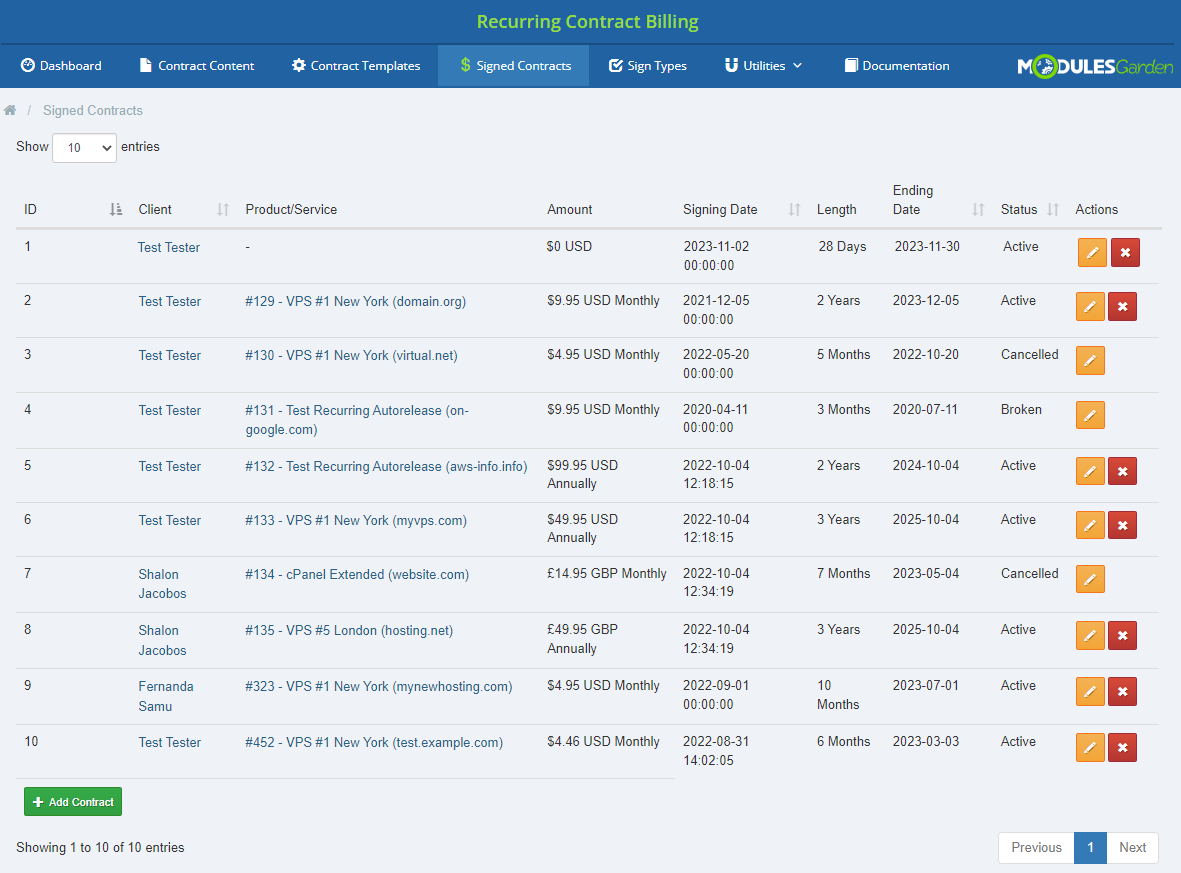This screenshot has height=873, width=1181.
Task: Click the Recurring Contract Billing title
Action: [587, 21]
